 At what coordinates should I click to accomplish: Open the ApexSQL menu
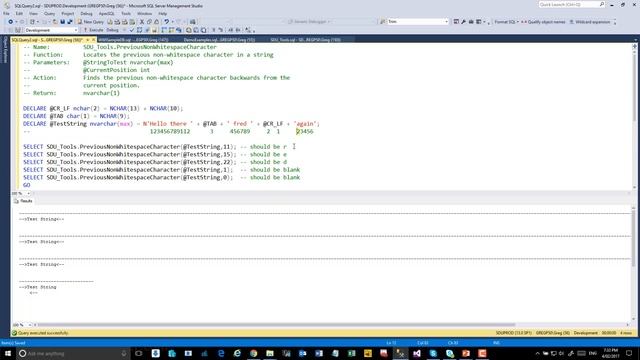pos(107,13)
